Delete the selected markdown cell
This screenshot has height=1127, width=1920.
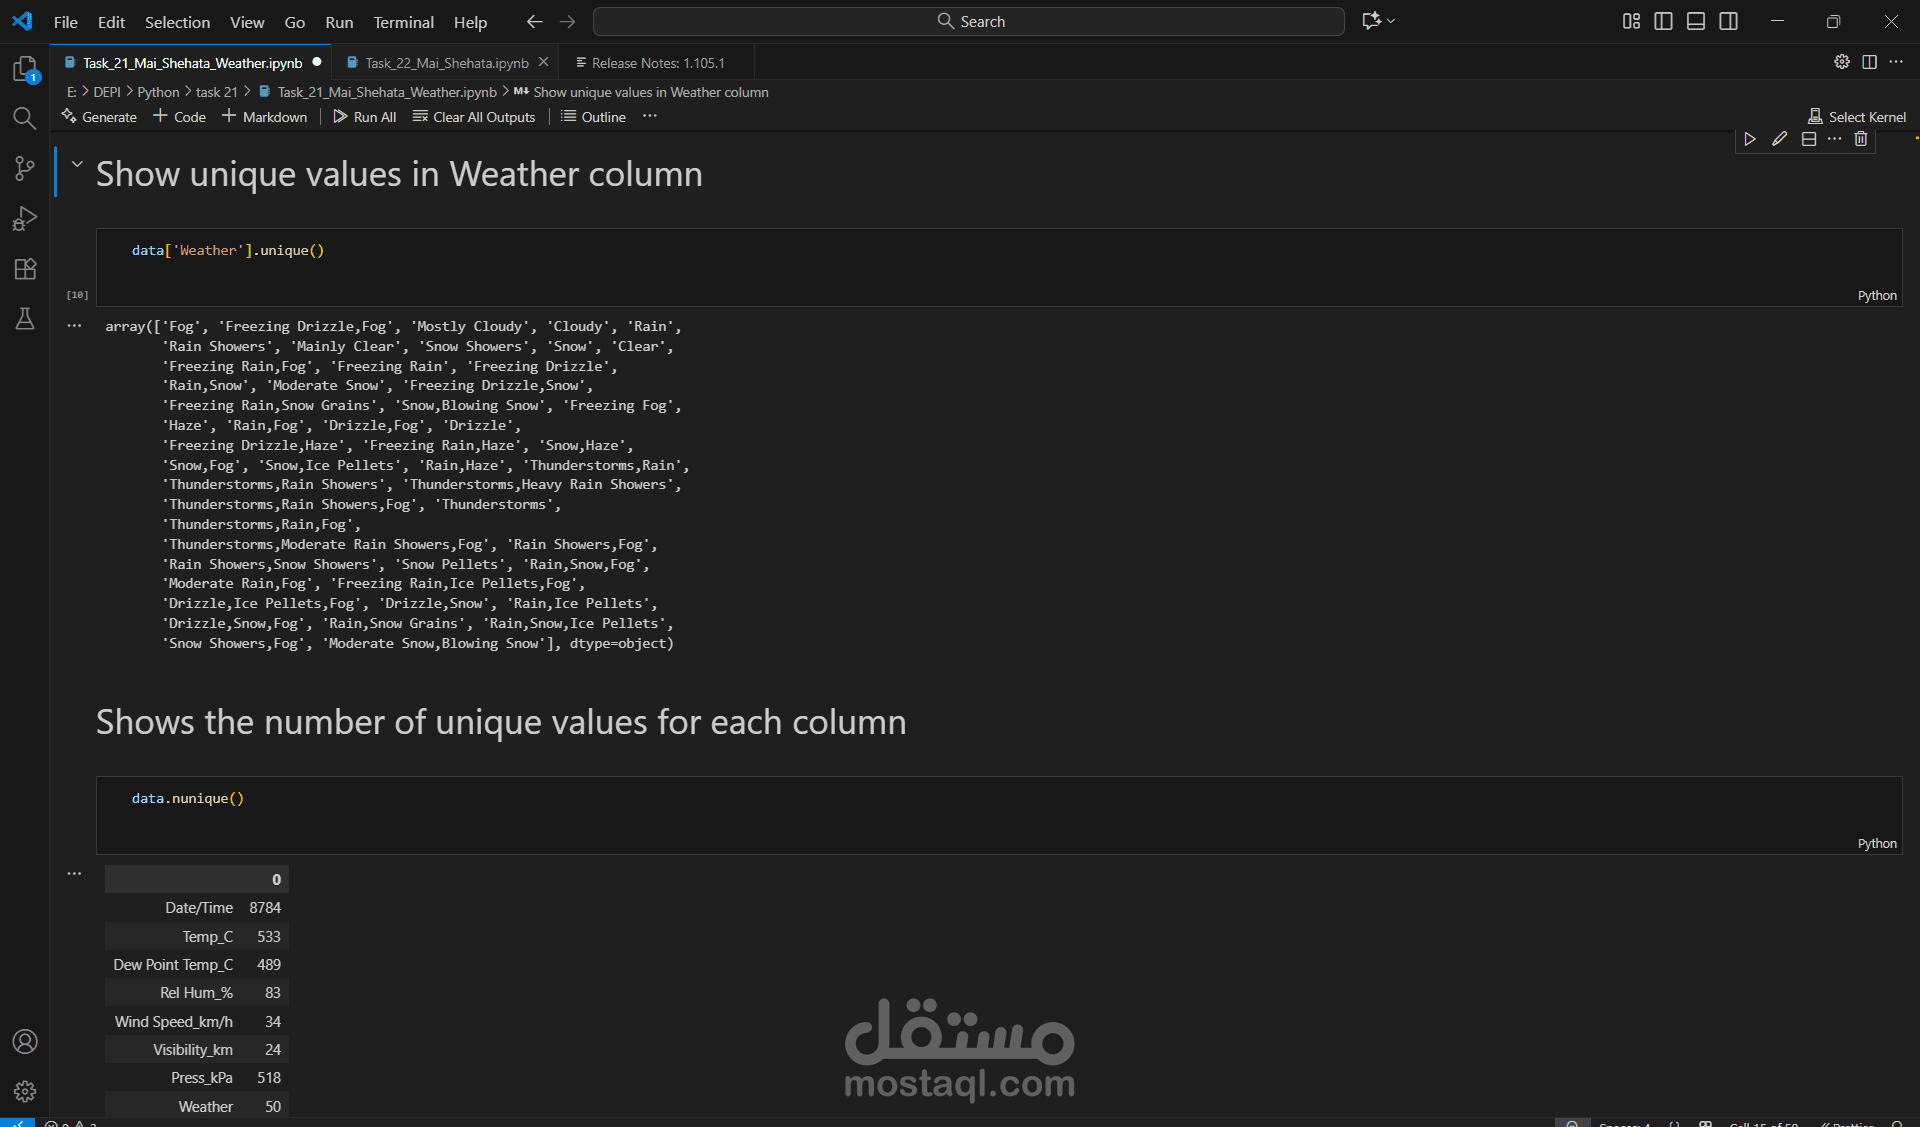pos(1860,139)
